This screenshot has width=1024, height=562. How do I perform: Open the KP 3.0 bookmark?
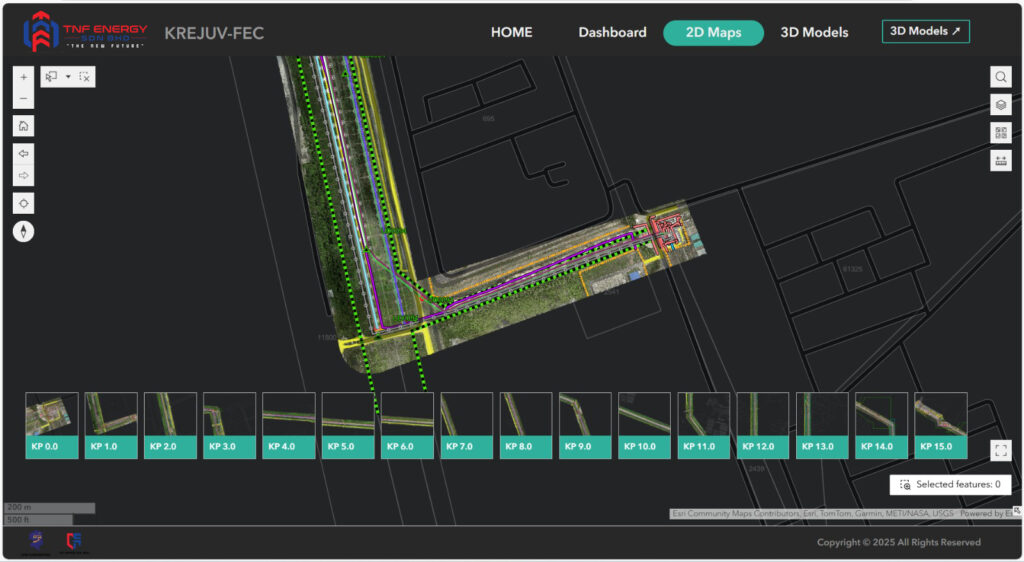229,426
